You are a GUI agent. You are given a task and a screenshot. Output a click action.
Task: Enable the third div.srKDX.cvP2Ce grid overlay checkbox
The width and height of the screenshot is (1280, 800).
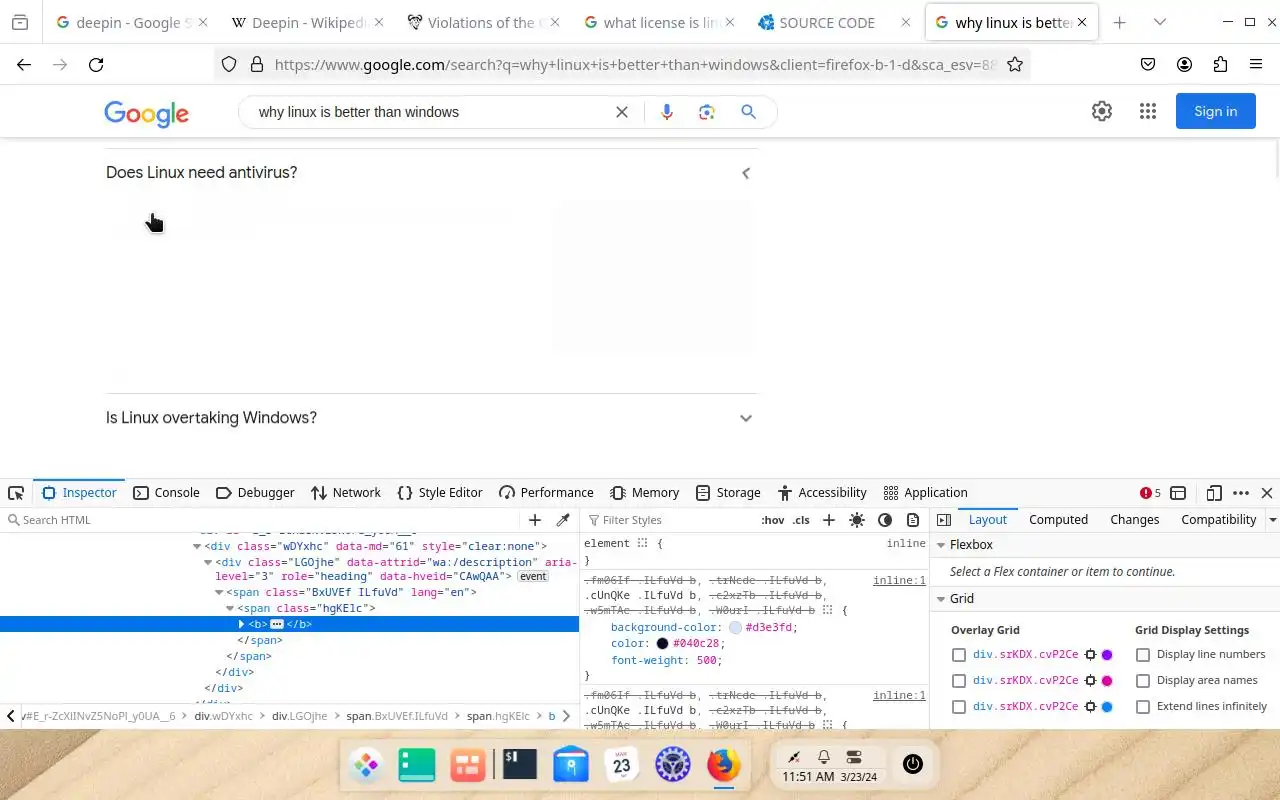click(x=959, y=707)
